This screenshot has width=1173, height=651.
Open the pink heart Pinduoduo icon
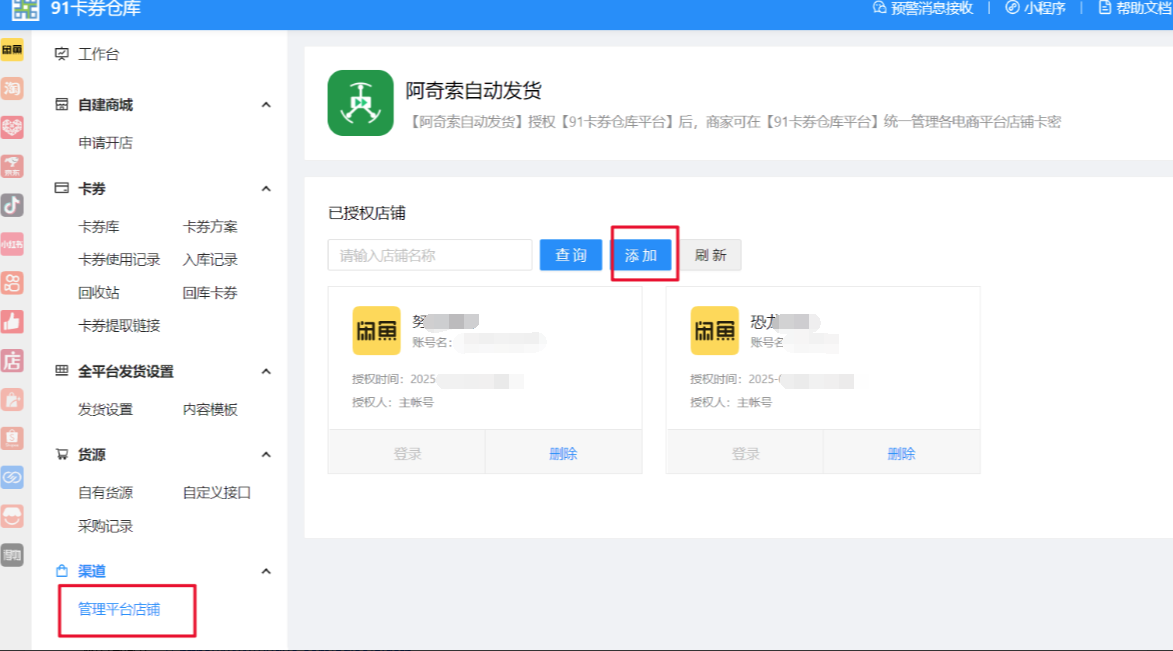(x=12, y=127)
